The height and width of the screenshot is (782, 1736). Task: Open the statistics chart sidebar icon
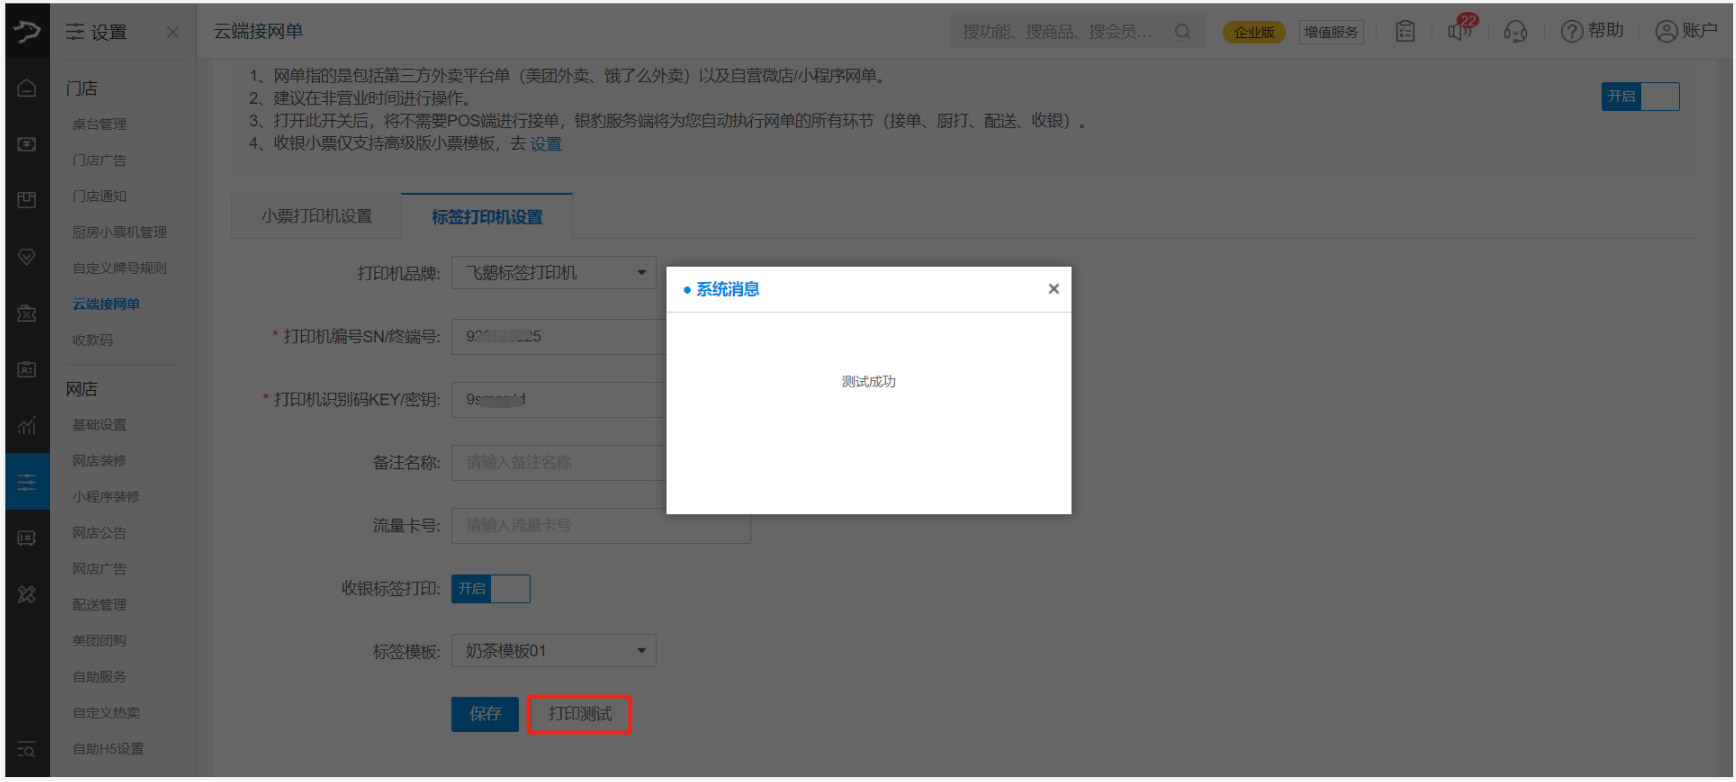[27, 426]
